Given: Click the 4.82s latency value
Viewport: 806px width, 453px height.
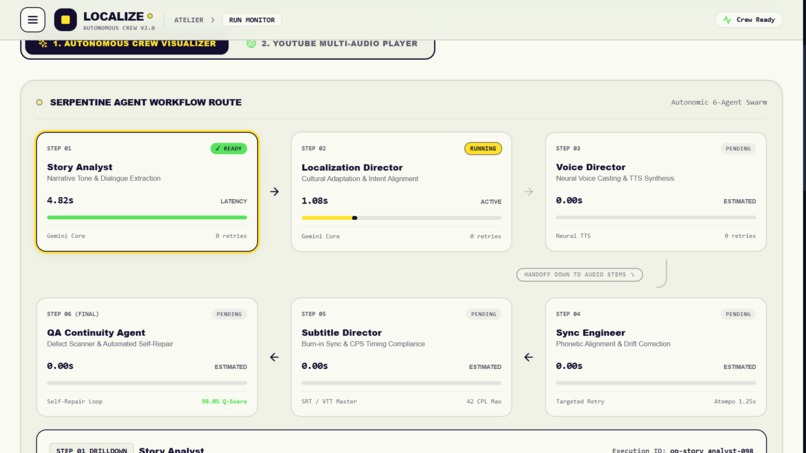Looking at the screenshot, I should 60,201.
